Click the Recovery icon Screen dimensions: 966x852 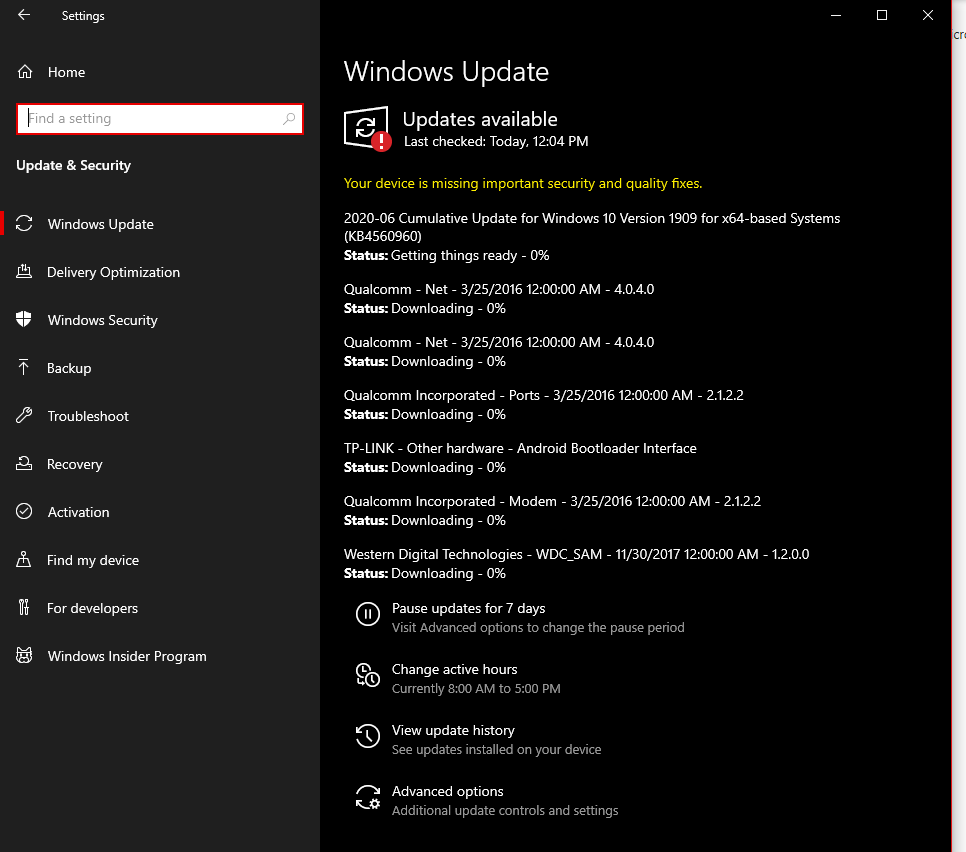(x=24, y=463)
